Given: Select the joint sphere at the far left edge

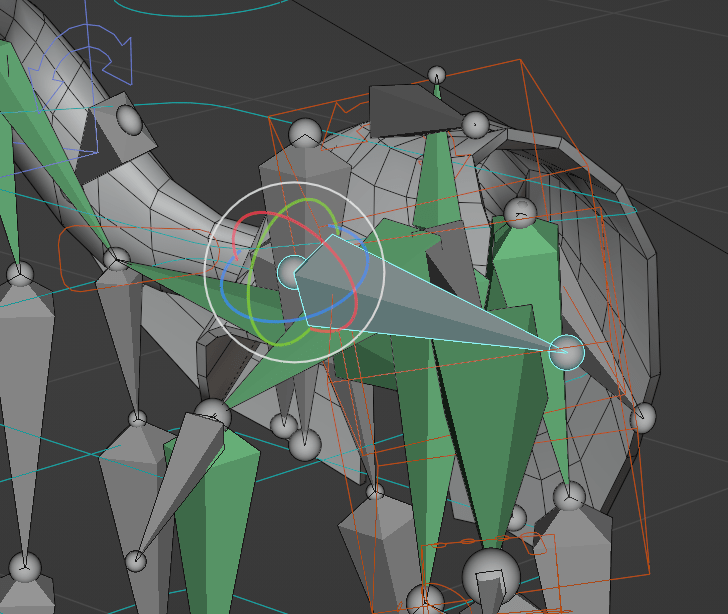Looking at the screenshot, I should [x=19, y=273].
